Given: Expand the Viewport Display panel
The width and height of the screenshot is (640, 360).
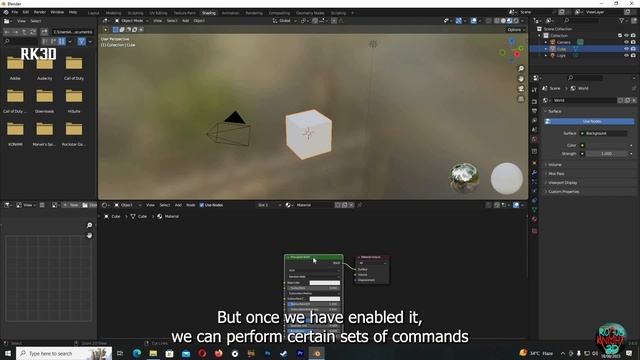Looking at the screenshot, I should point(562,182).
